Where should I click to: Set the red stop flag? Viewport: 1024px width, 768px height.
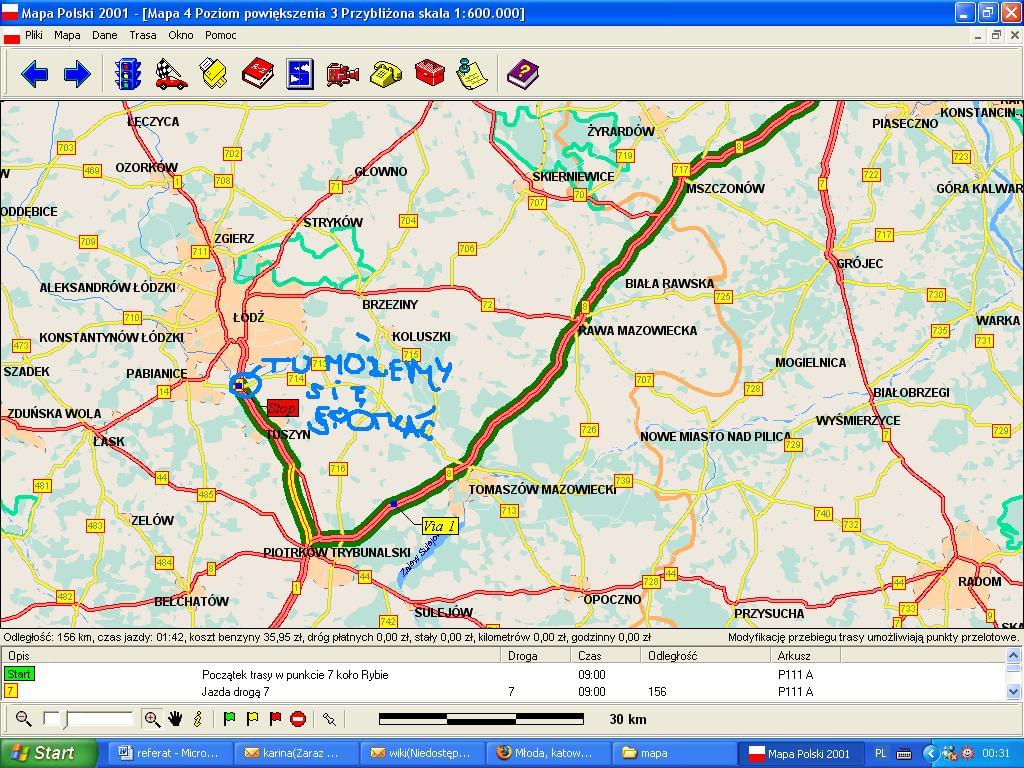(x=275, y=719)
